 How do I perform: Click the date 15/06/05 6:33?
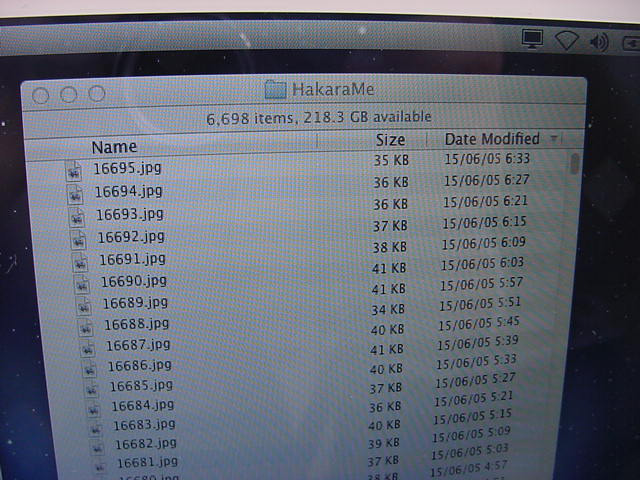487,158
